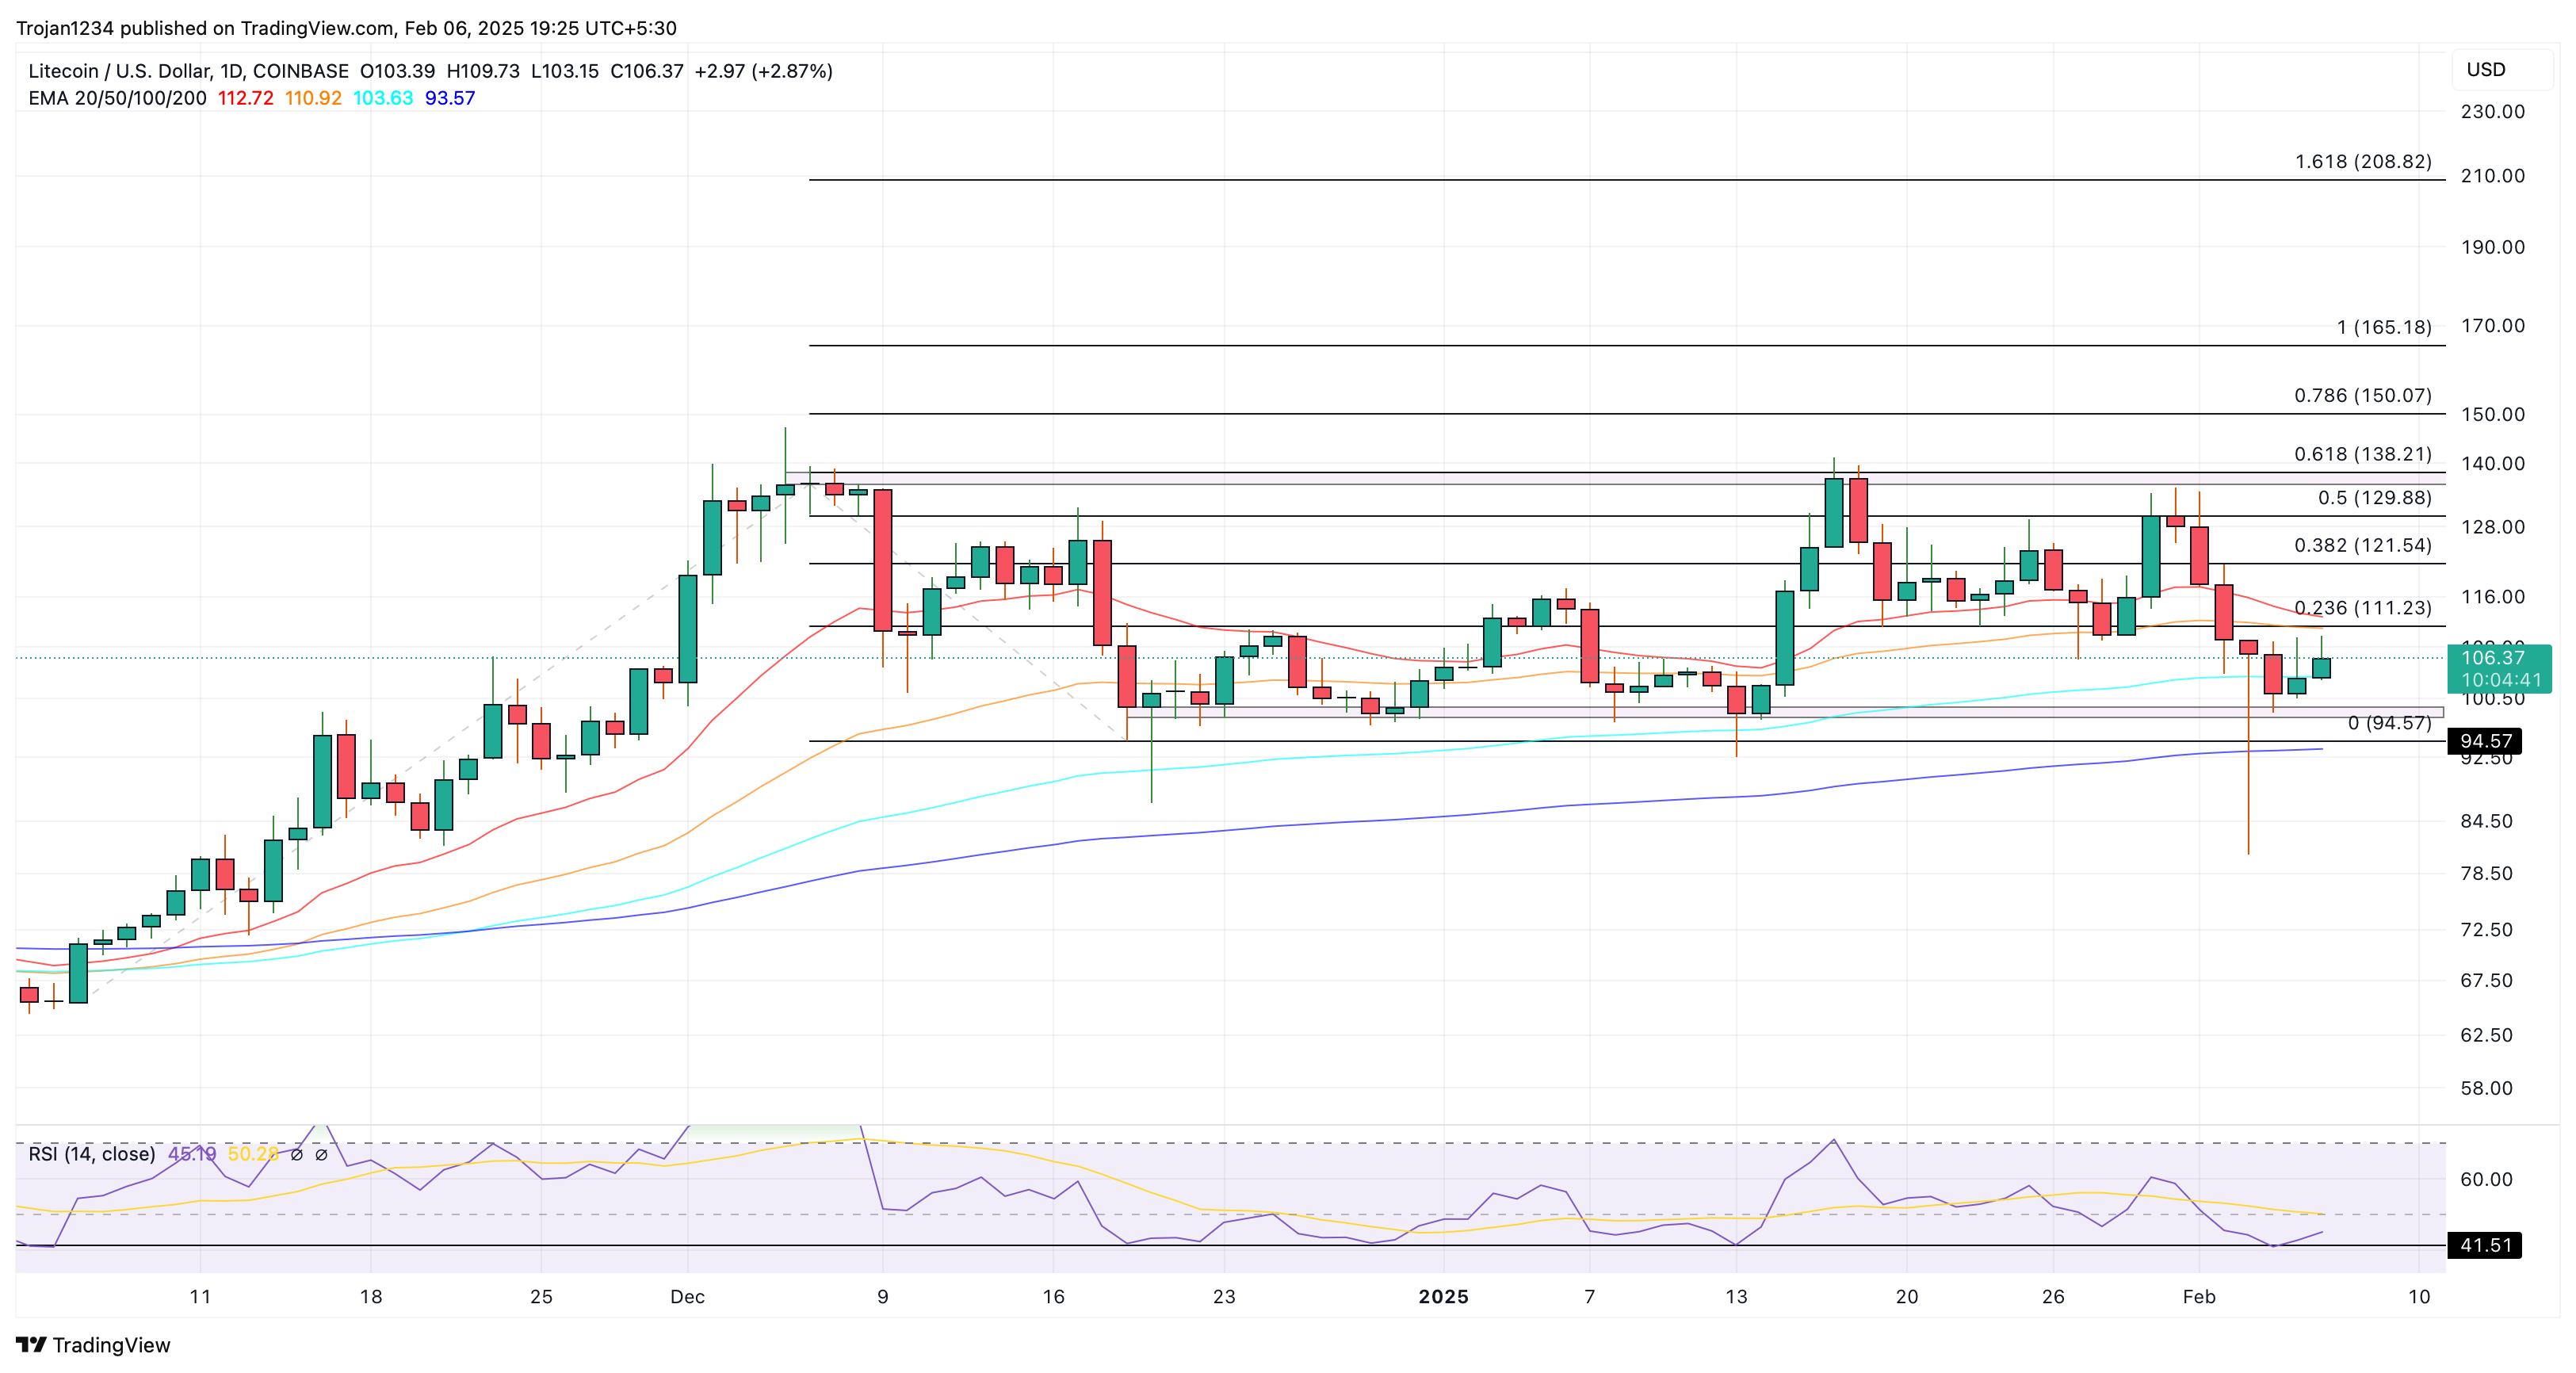This screenshot has width=2576, height=1373.
Task: Click the 0 (94.57) Fibonacci label
Action: [x=2390, y=723]
